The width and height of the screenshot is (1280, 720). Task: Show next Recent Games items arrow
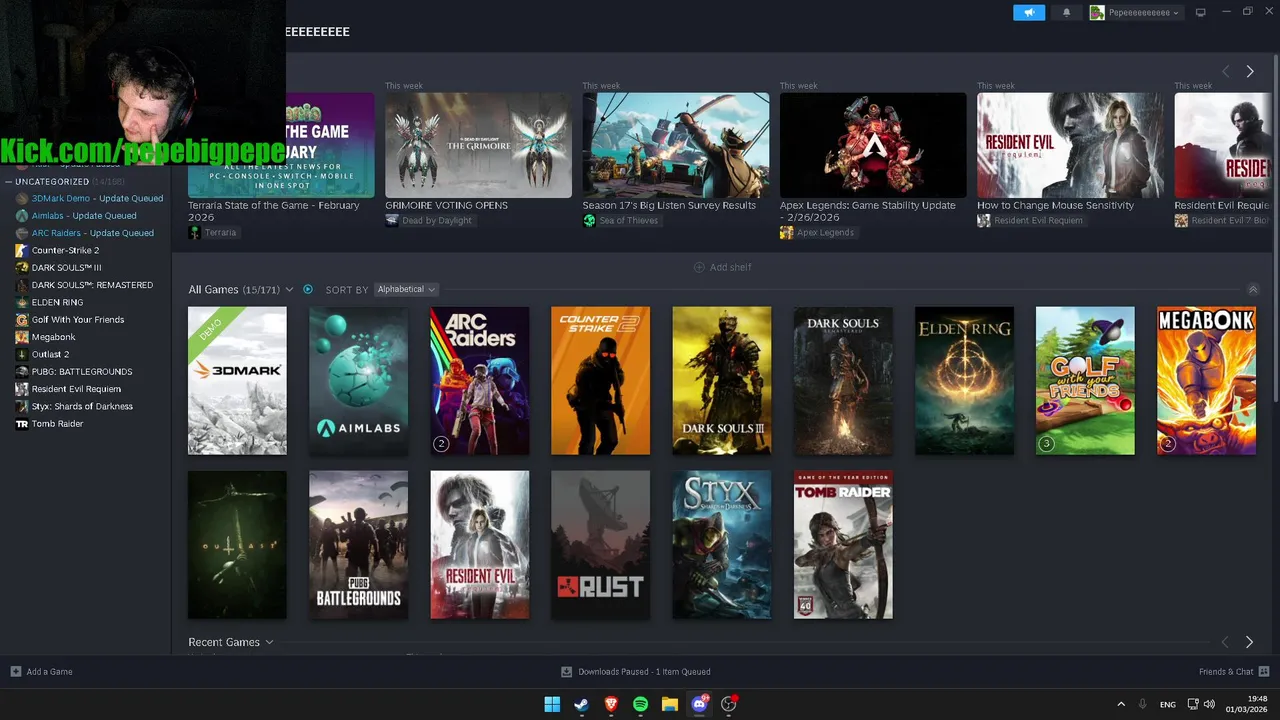tap(1249, 642)
